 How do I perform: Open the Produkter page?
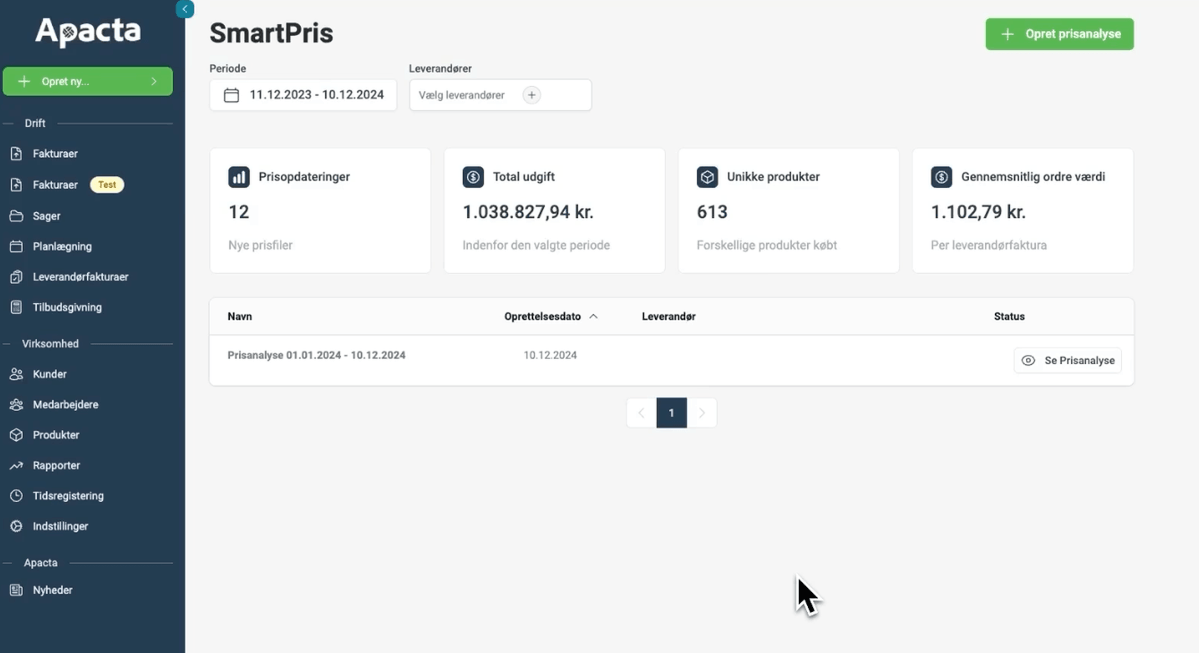click(56, 435)
